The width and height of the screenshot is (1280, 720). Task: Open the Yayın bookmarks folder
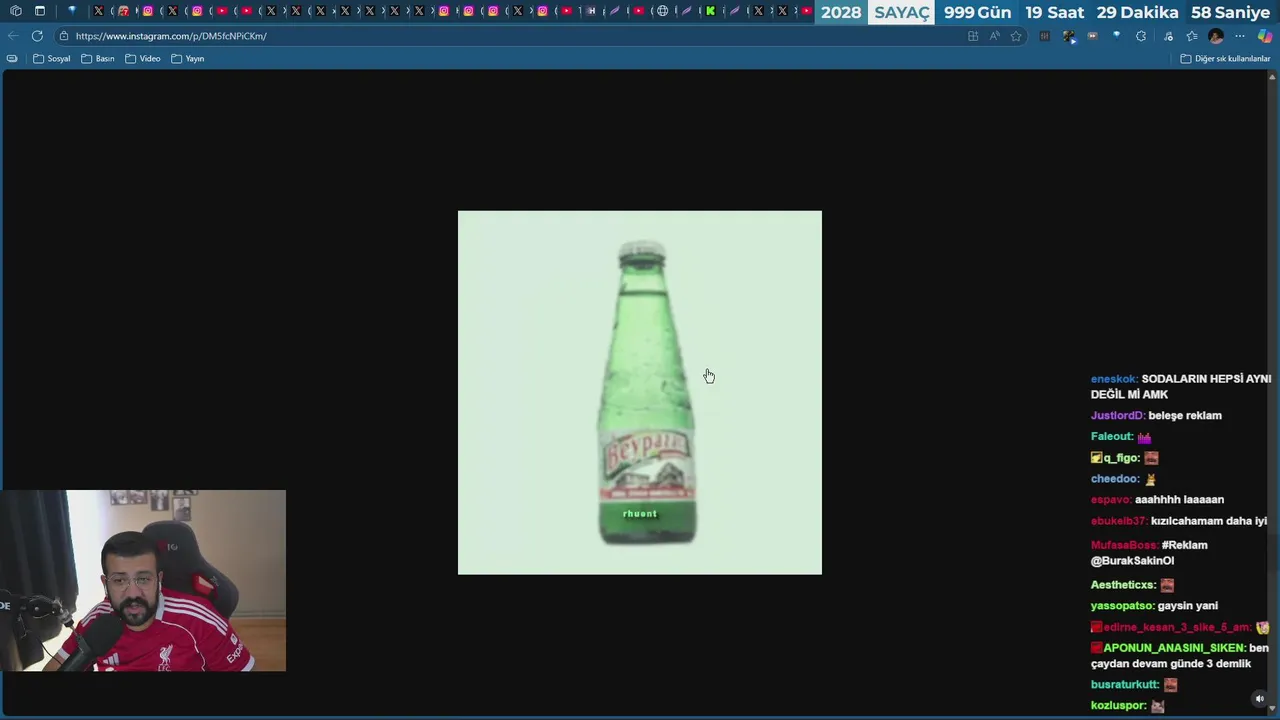[188, 59]
